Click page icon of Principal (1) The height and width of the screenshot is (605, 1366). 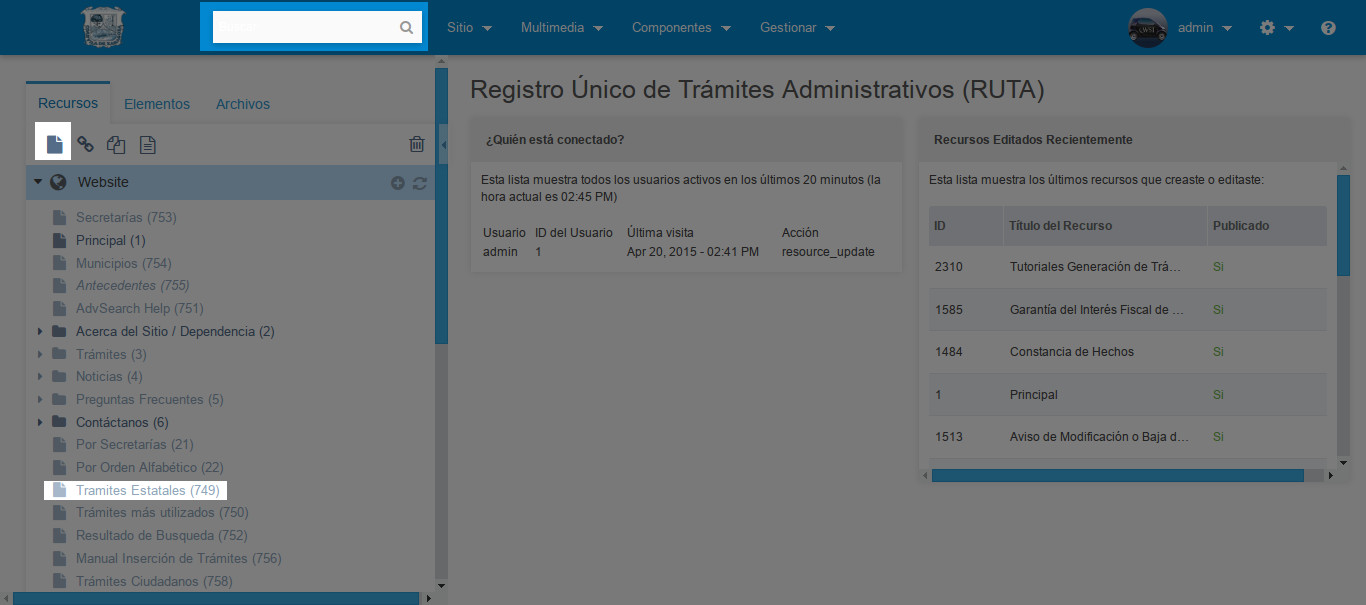coord(59,240)
